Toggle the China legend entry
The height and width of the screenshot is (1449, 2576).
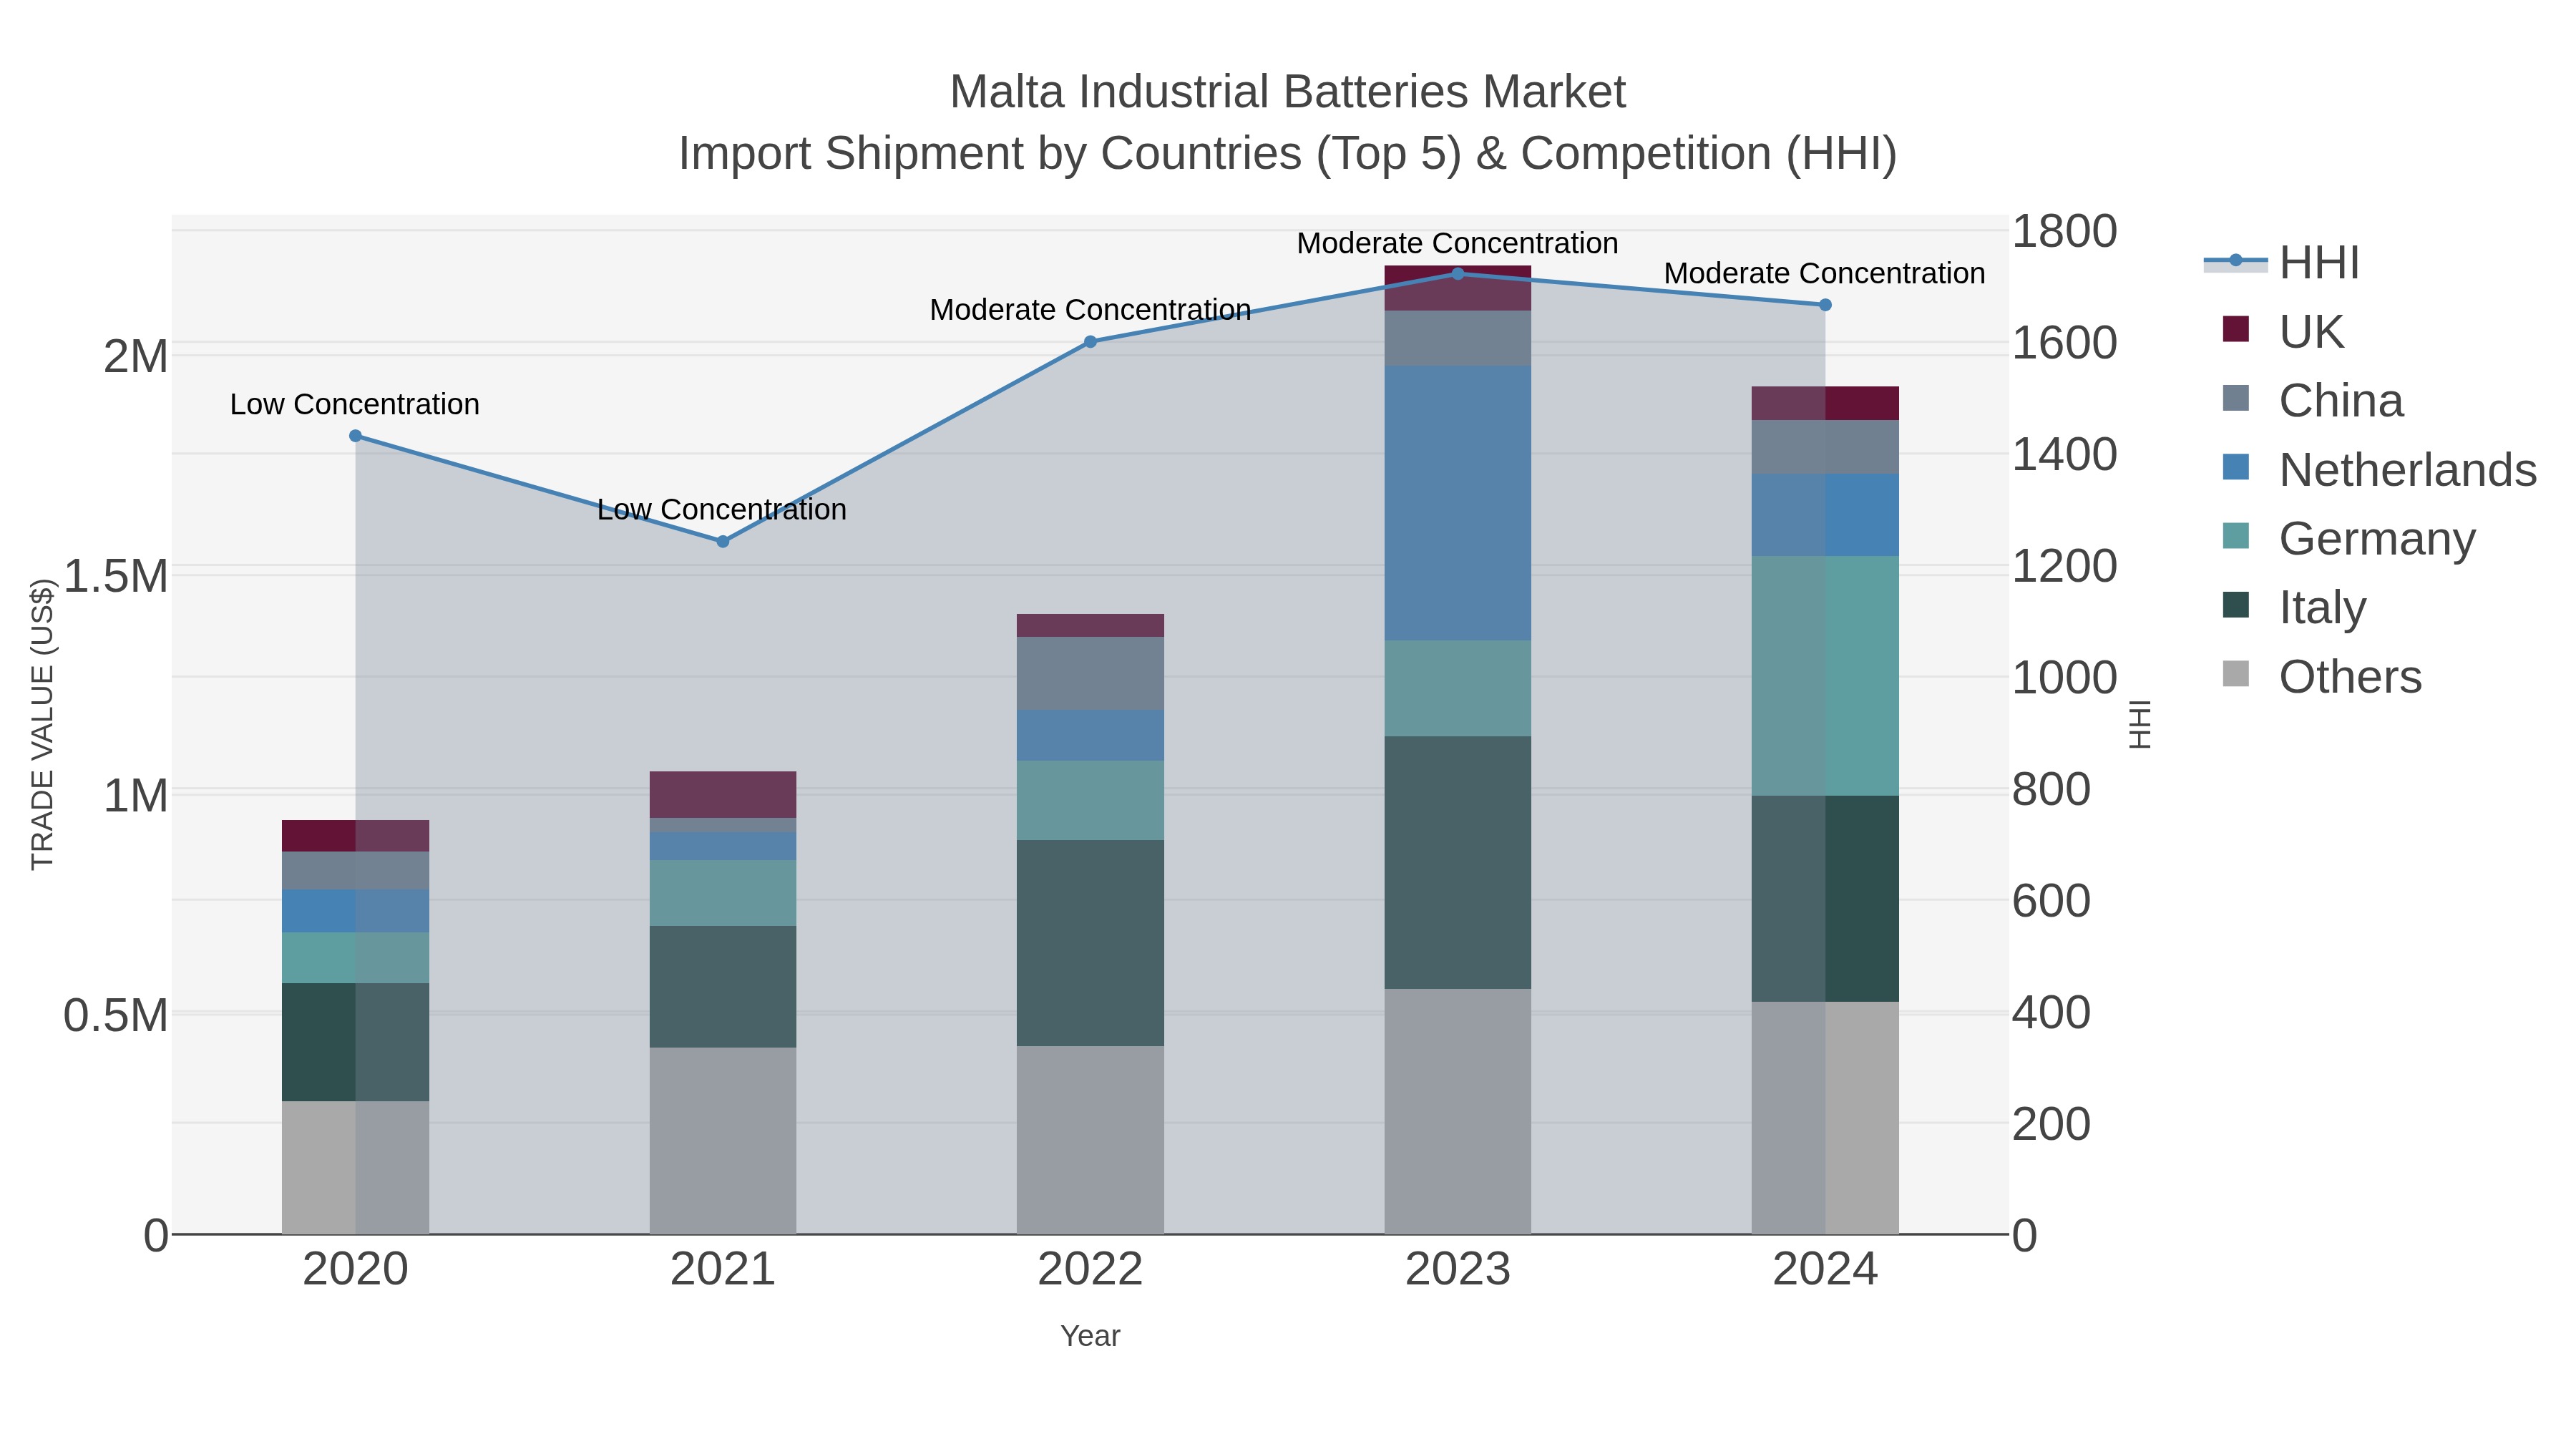point(2311,400)
